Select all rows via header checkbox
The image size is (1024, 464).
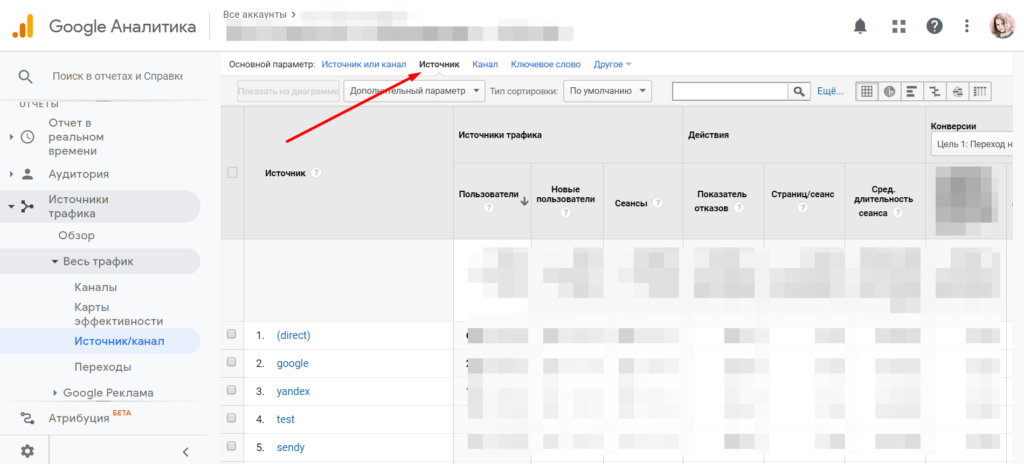point(232,173)
